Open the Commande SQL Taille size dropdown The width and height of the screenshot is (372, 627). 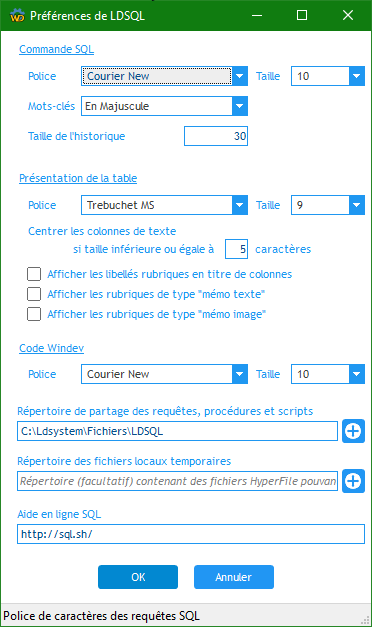356,76
